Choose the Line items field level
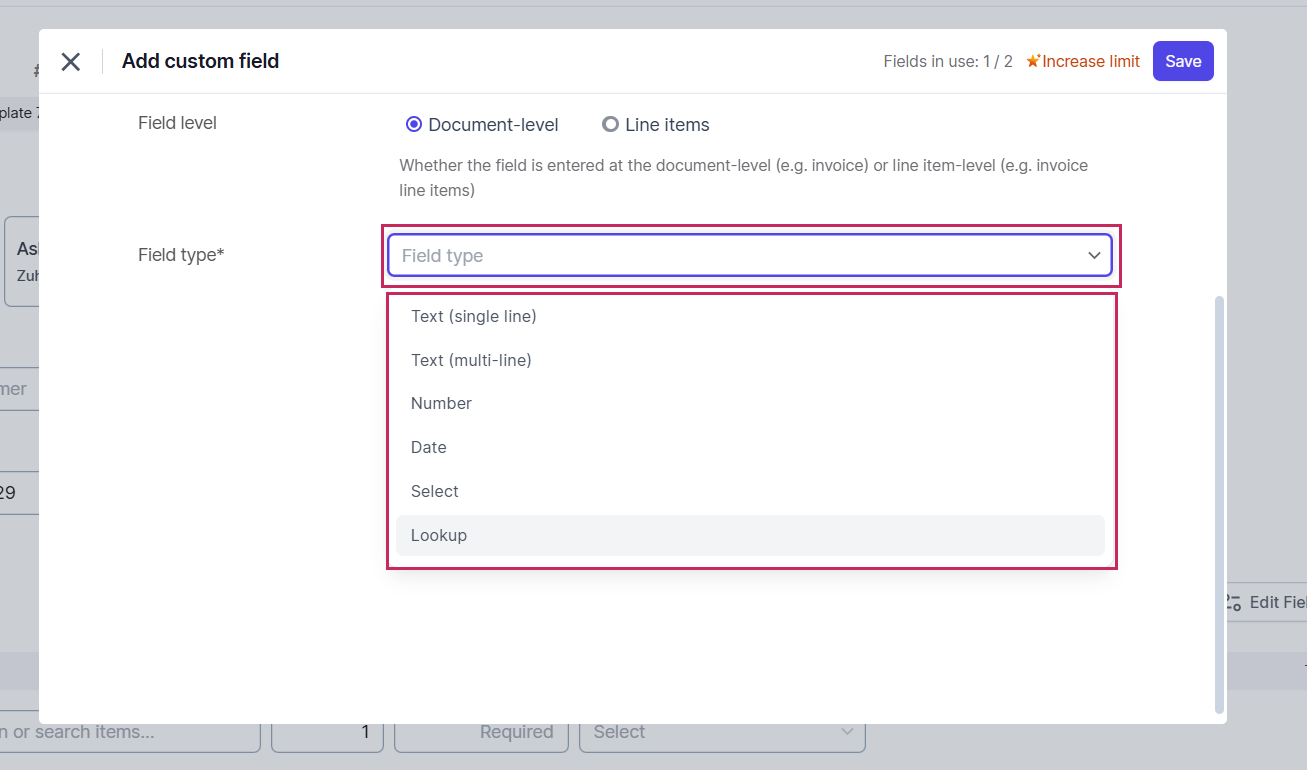This screenshot has height=770, width=1307. 610,125
